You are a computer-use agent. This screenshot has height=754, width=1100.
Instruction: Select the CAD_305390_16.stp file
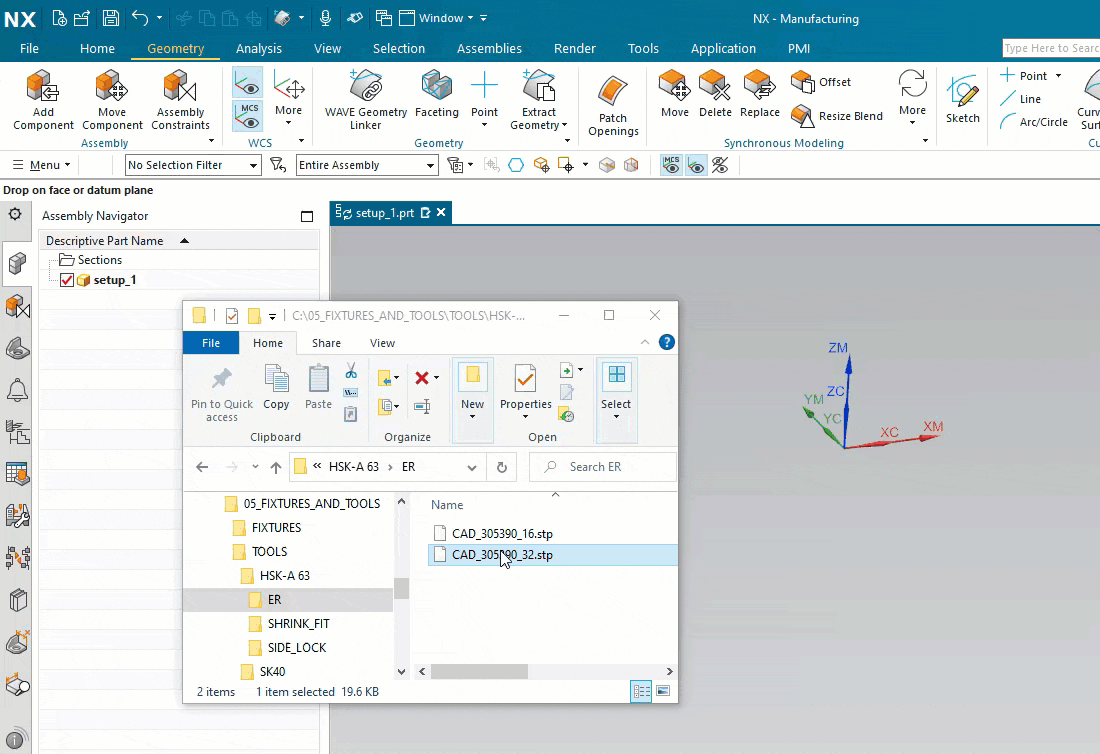(502, 534)
